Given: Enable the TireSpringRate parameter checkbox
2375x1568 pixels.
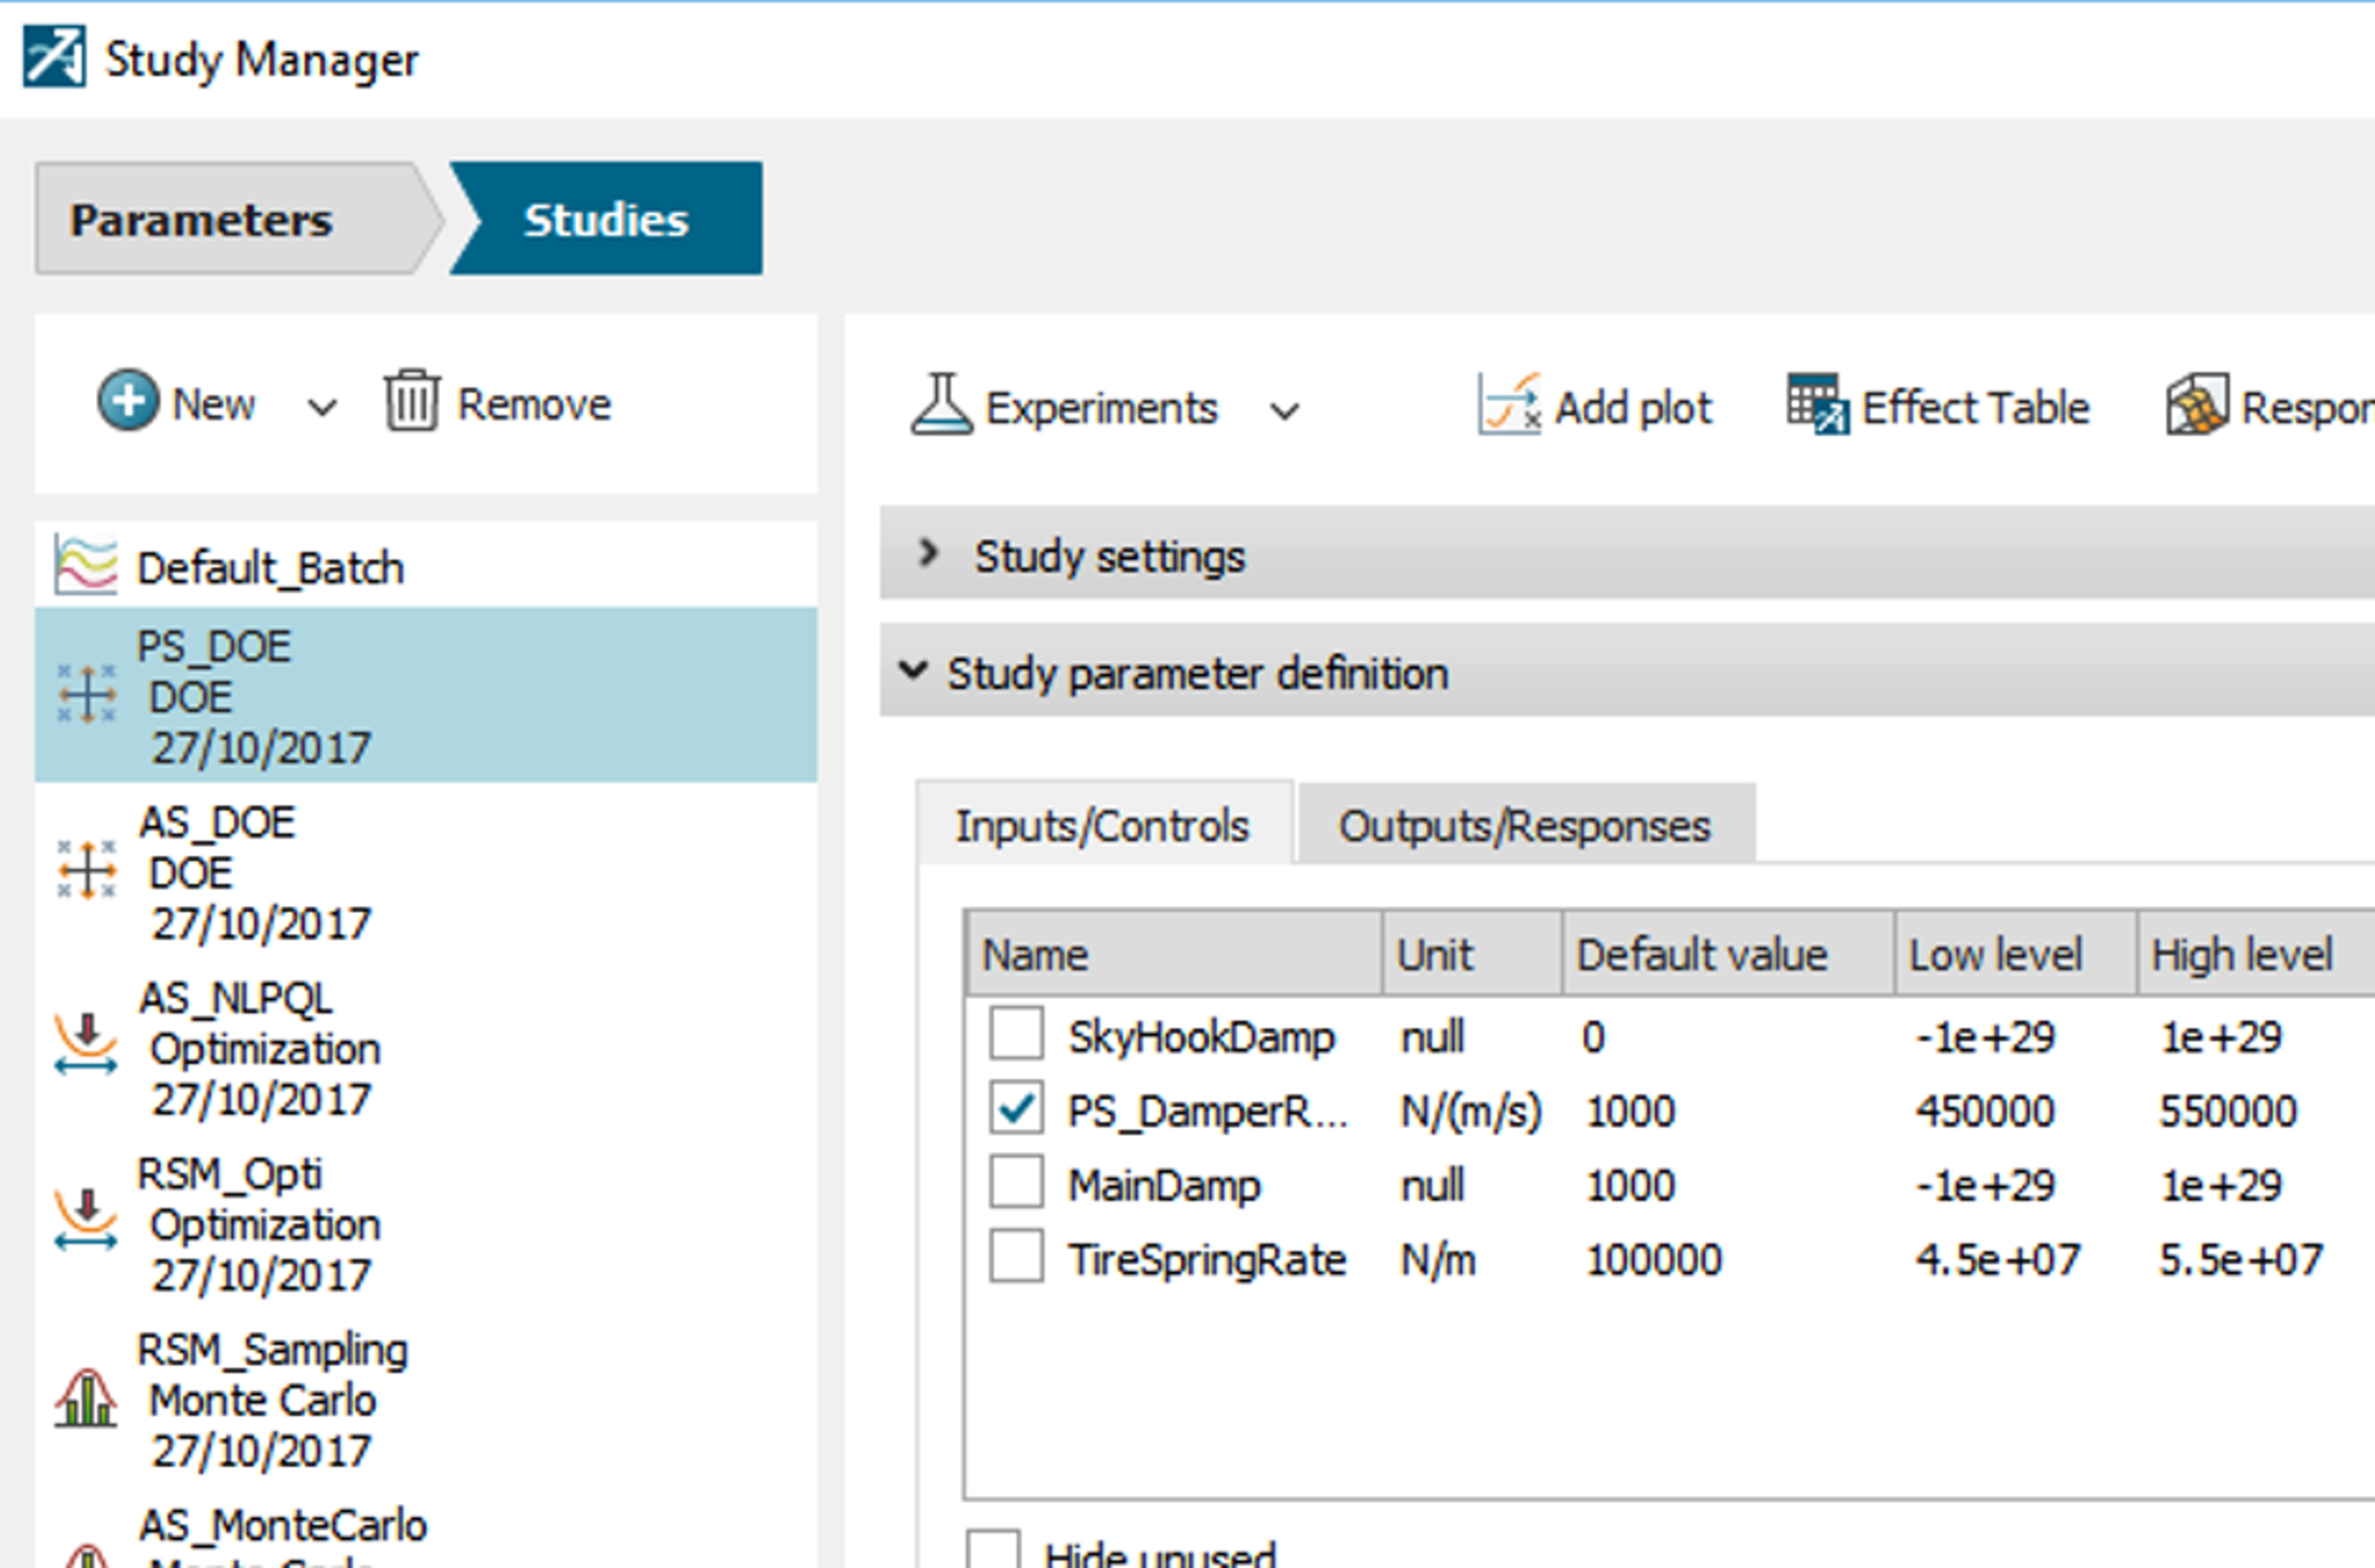Looking at the screenshot, I should [1015, 1256].
